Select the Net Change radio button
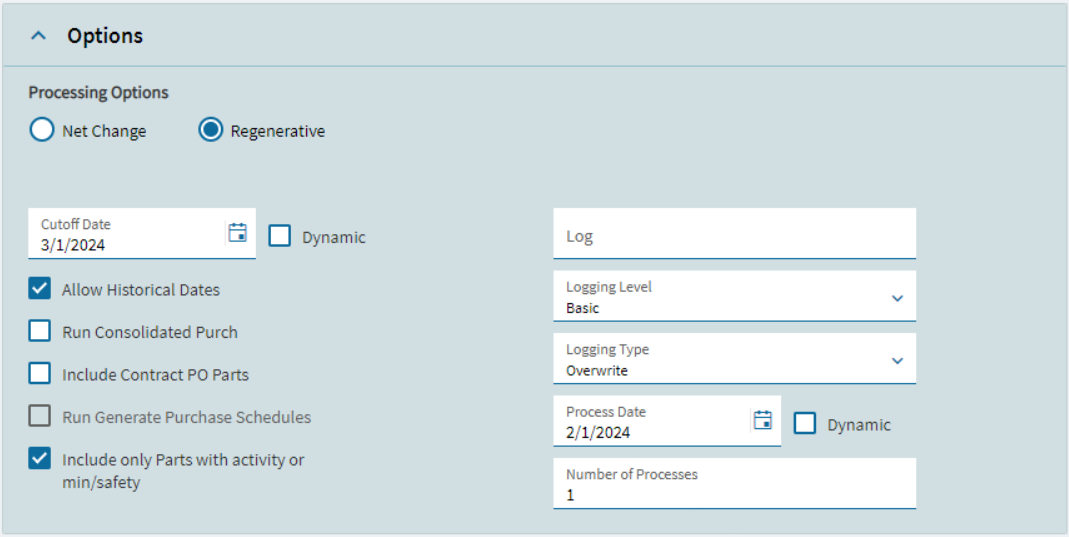This screenshot has height=537, width=1069. pos(41,131)
